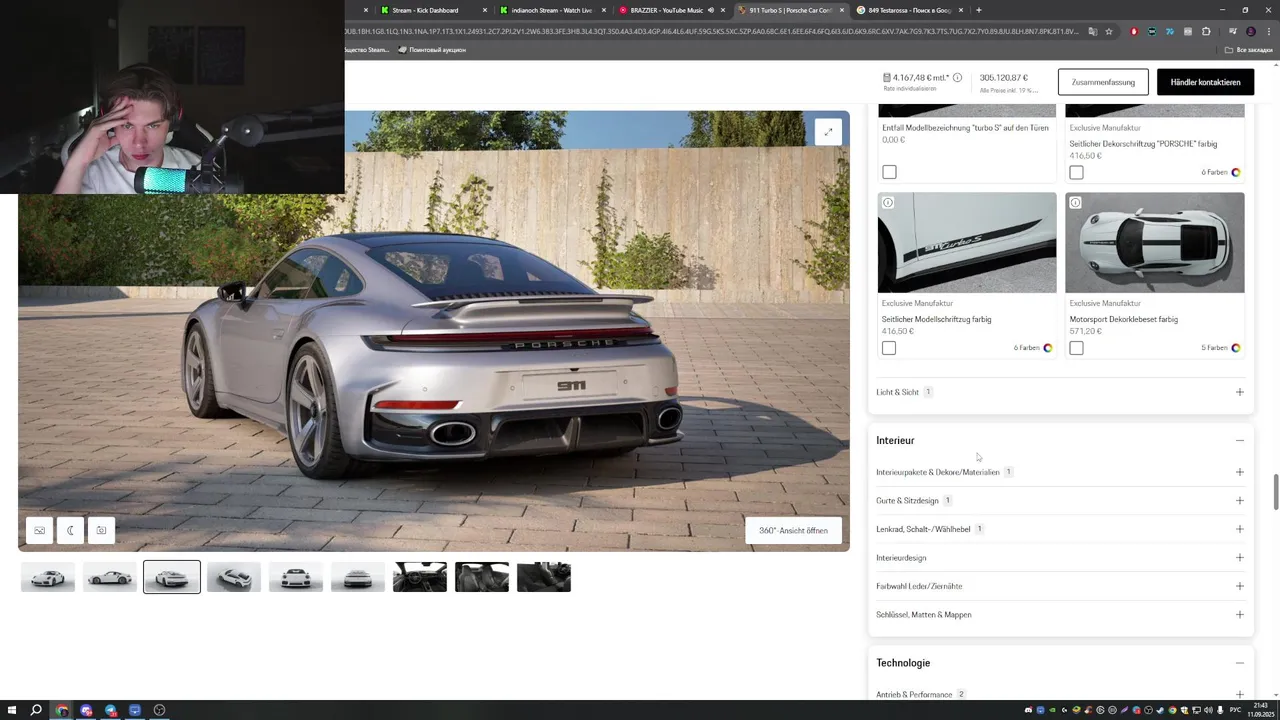
Task: Switch to indianoch Stream Watch Live tab
Action: (552, 10)
